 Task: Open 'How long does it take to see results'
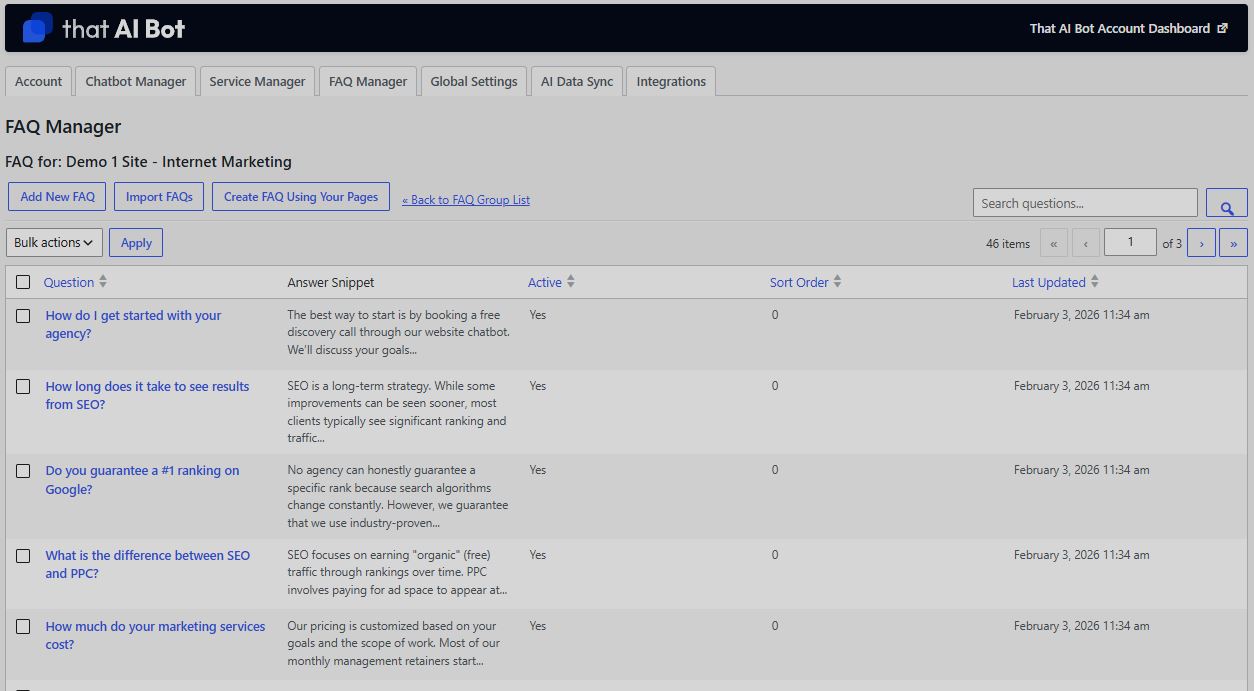click(147, 396)
